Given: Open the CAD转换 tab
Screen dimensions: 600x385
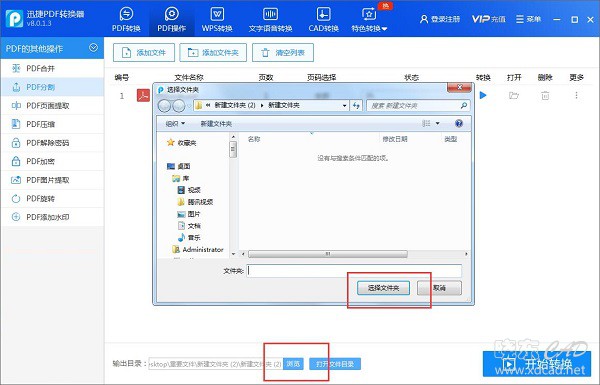Looking at the screenshot, I should (x=323, y=19).
